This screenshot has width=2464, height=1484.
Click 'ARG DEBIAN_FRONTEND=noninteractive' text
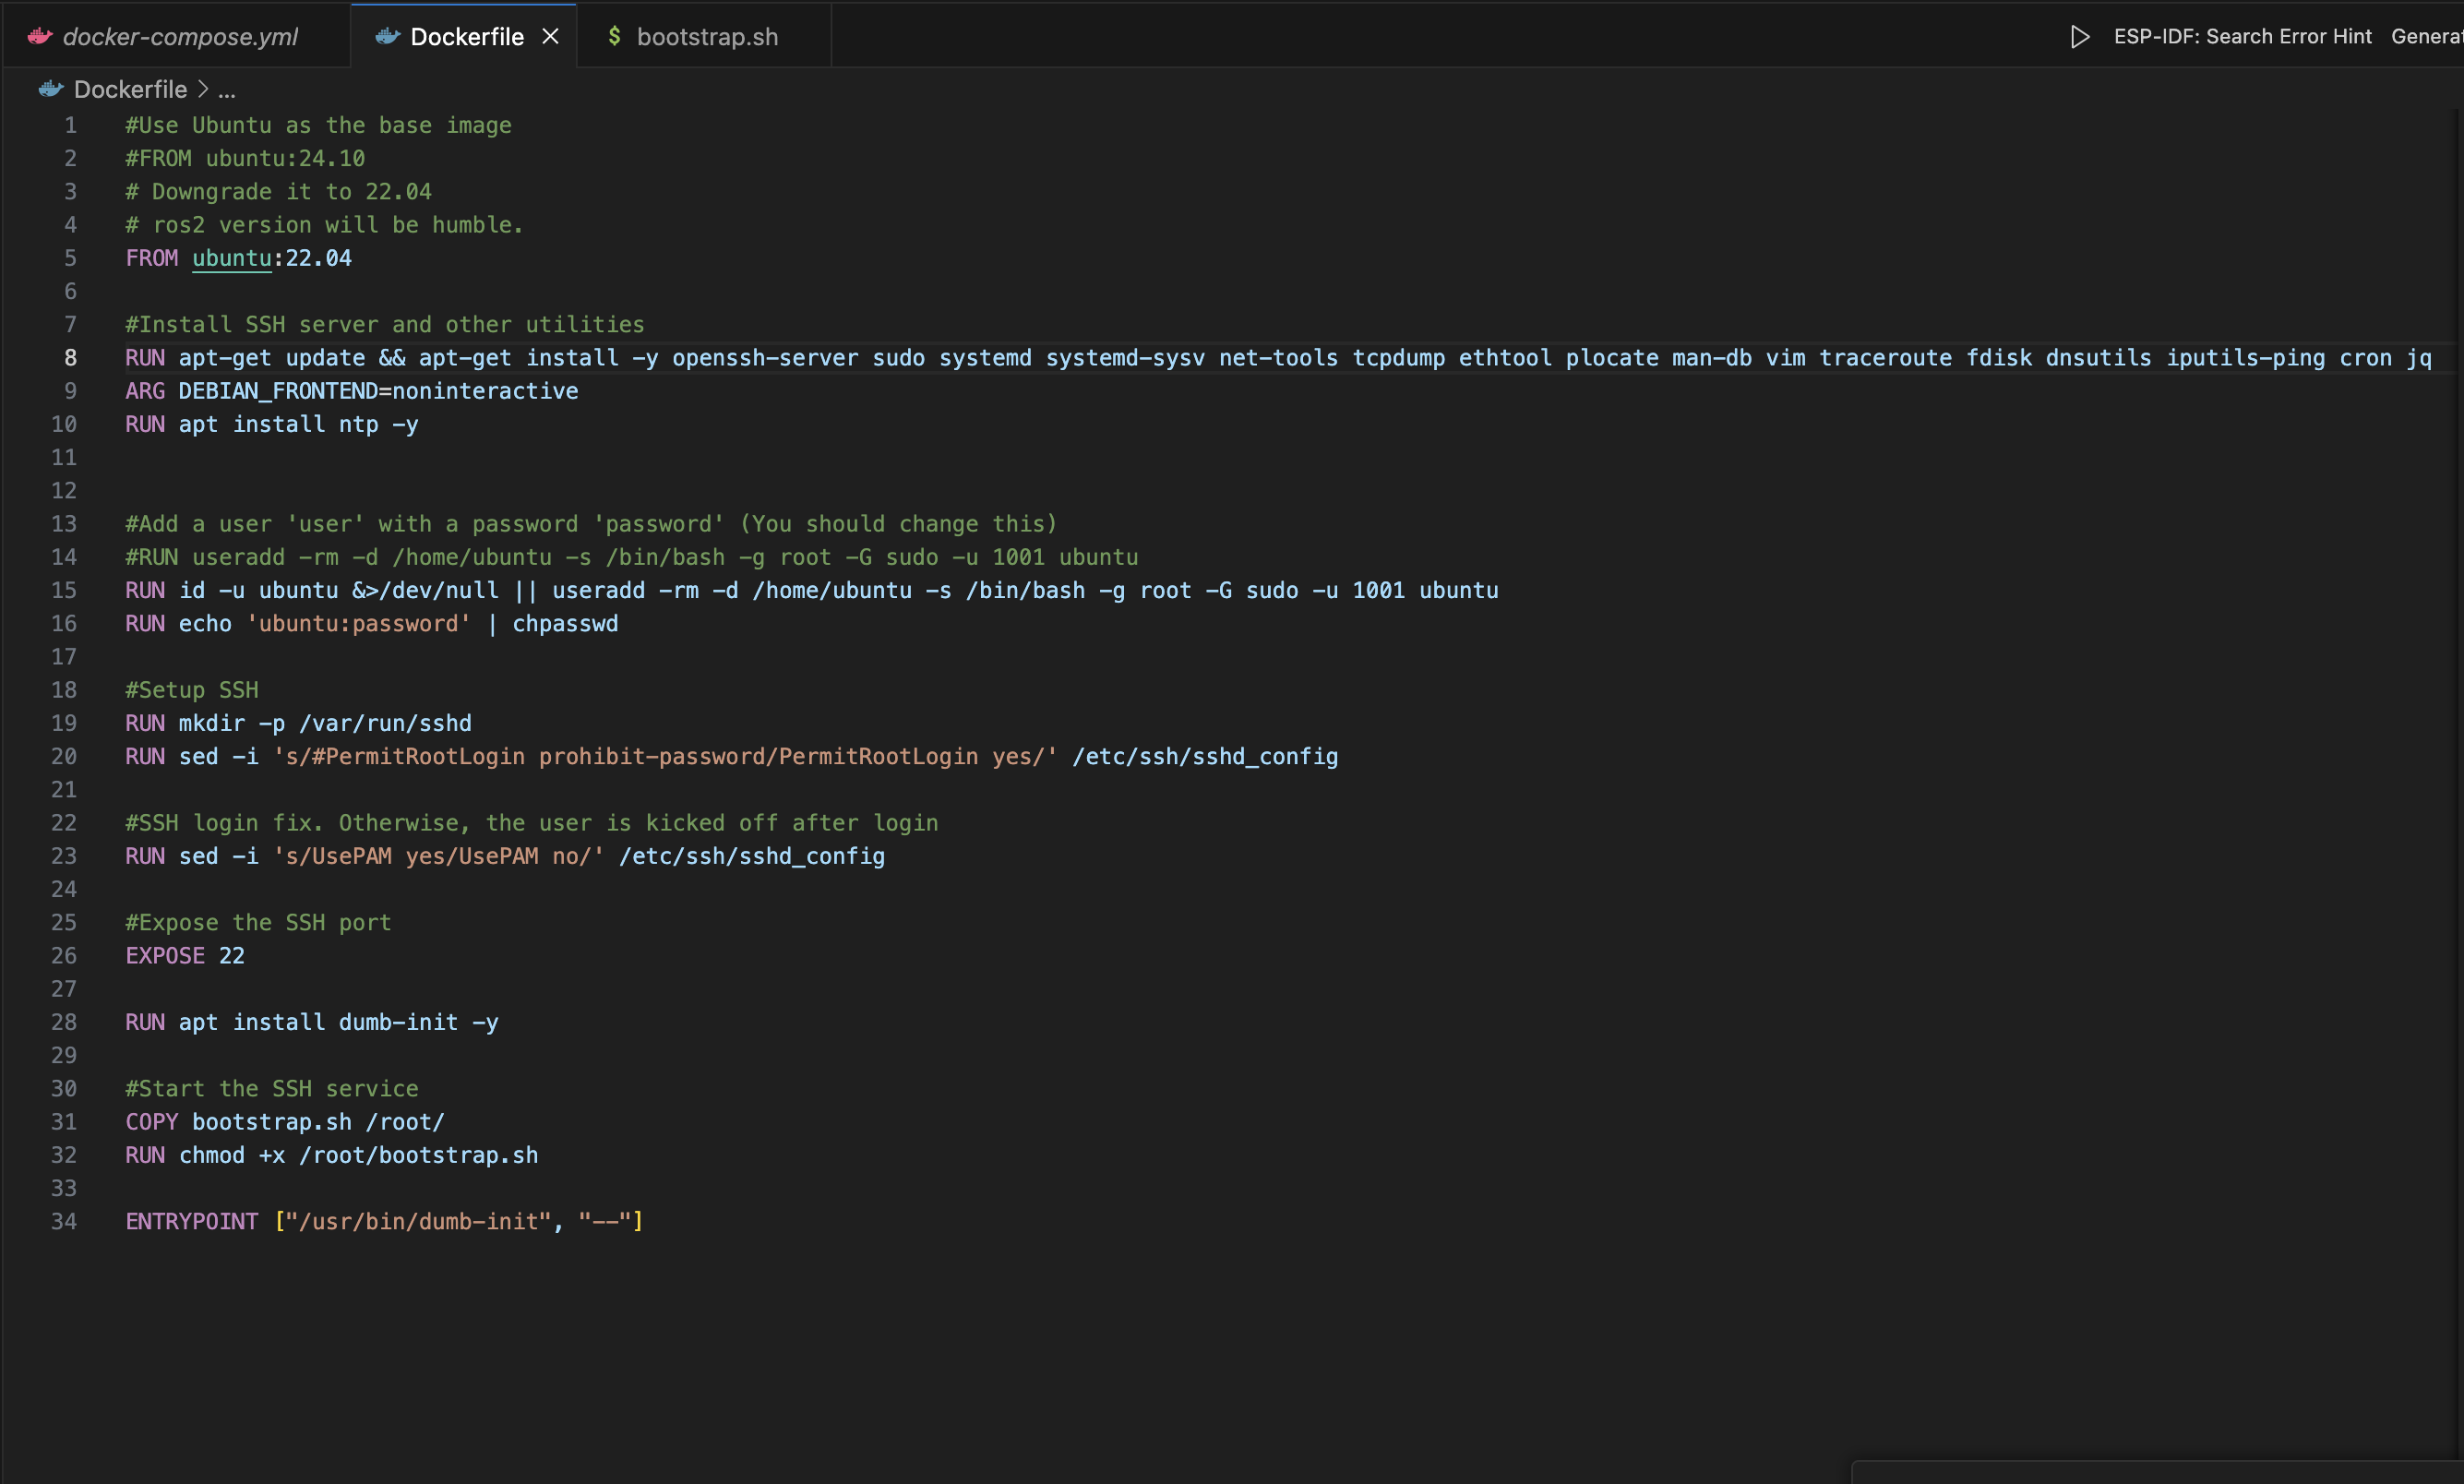(x=352, y=391)
